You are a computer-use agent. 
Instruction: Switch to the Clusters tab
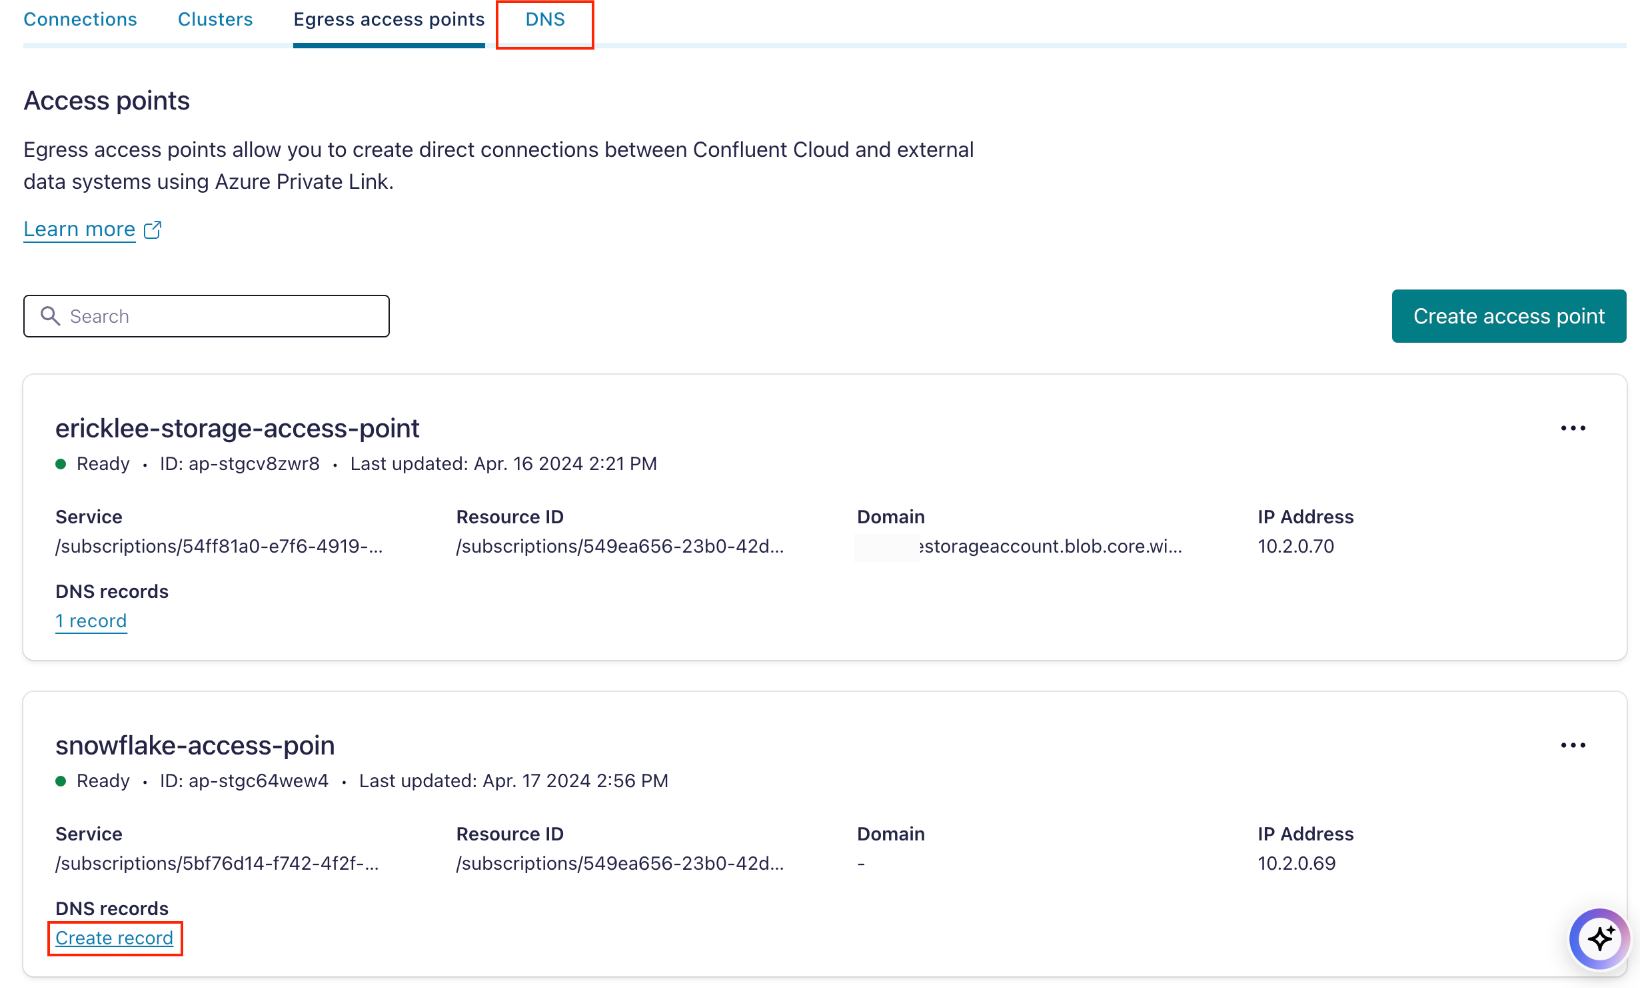(215, 19)
